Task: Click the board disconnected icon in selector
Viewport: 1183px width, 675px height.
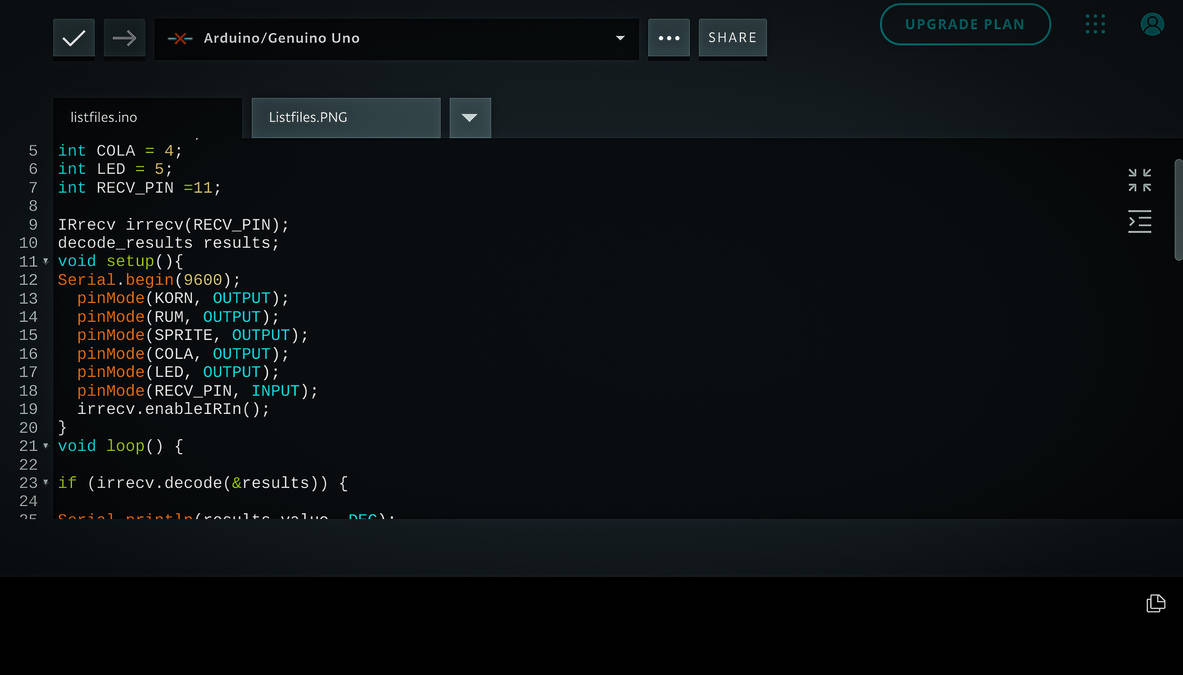Action: tap(180, 38)
